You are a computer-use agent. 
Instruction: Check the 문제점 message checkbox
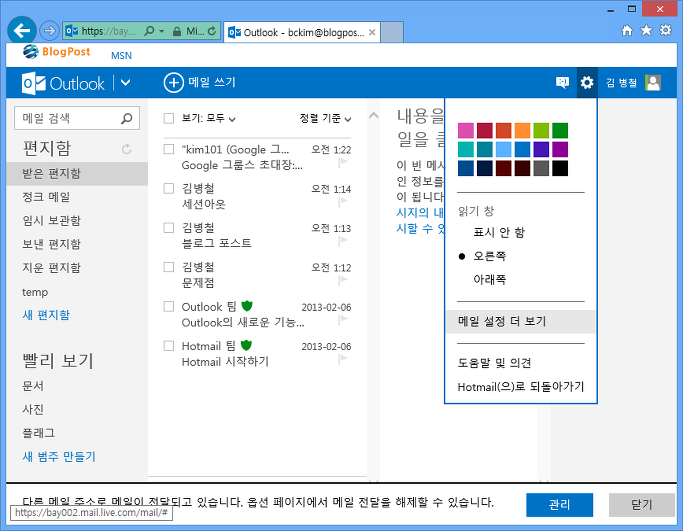[169, 267]
